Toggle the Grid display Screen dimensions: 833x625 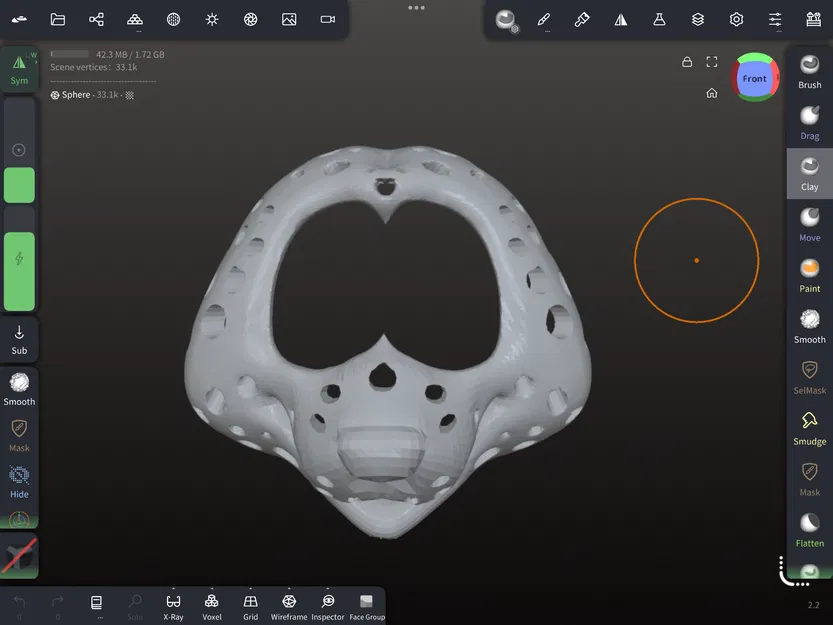(x=250, y=607)
